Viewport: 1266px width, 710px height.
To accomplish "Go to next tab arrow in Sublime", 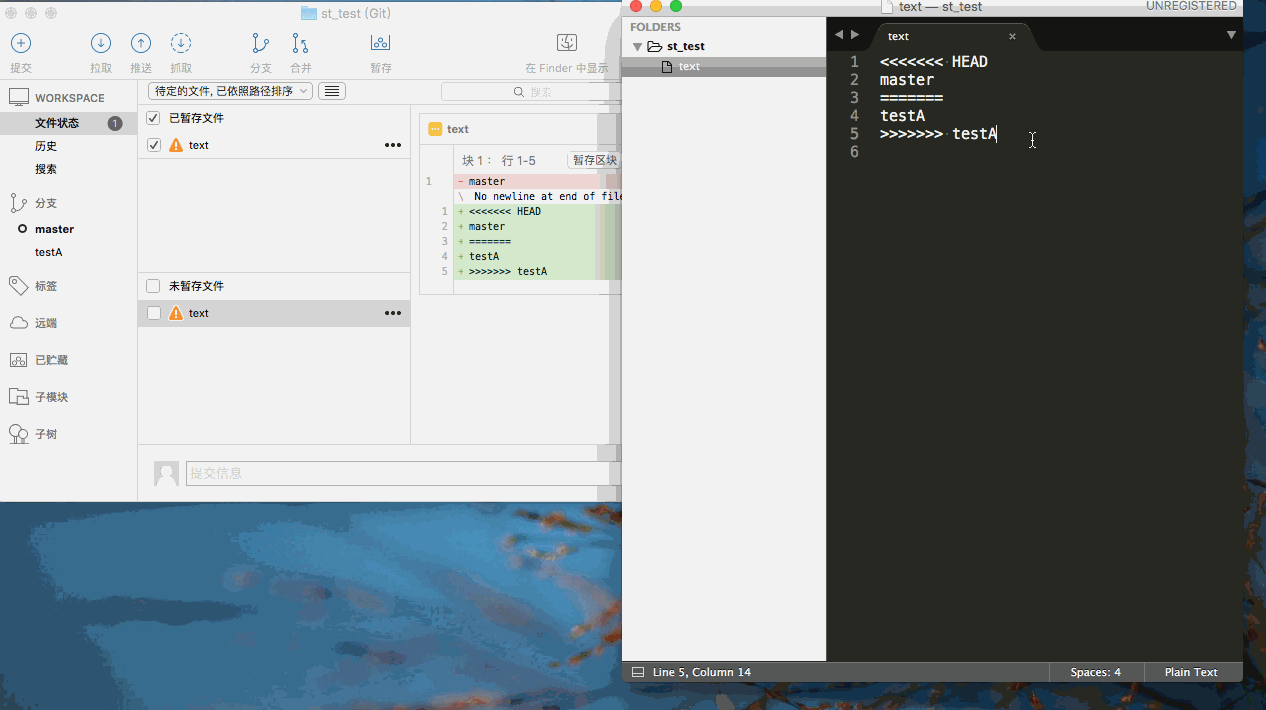I will tap(855, 35).
